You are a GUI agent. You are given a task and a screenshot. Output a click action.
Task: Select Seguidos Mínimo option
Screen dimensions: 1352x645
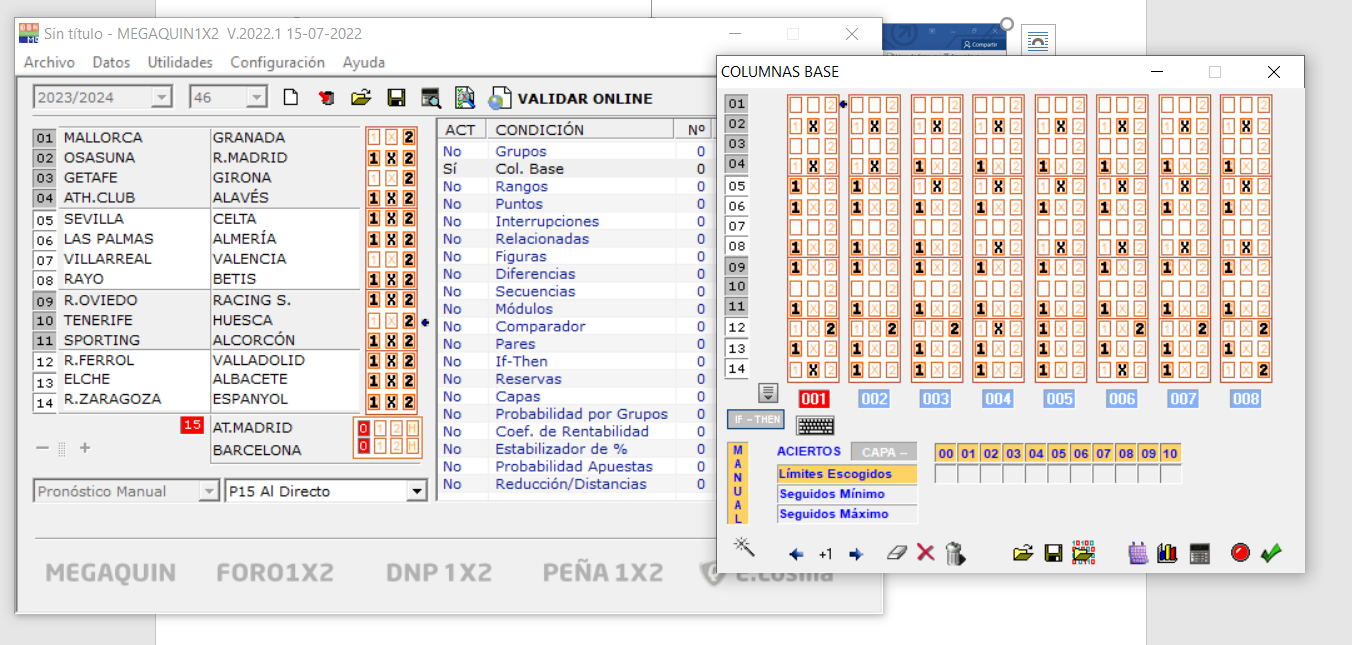[847, 494]
